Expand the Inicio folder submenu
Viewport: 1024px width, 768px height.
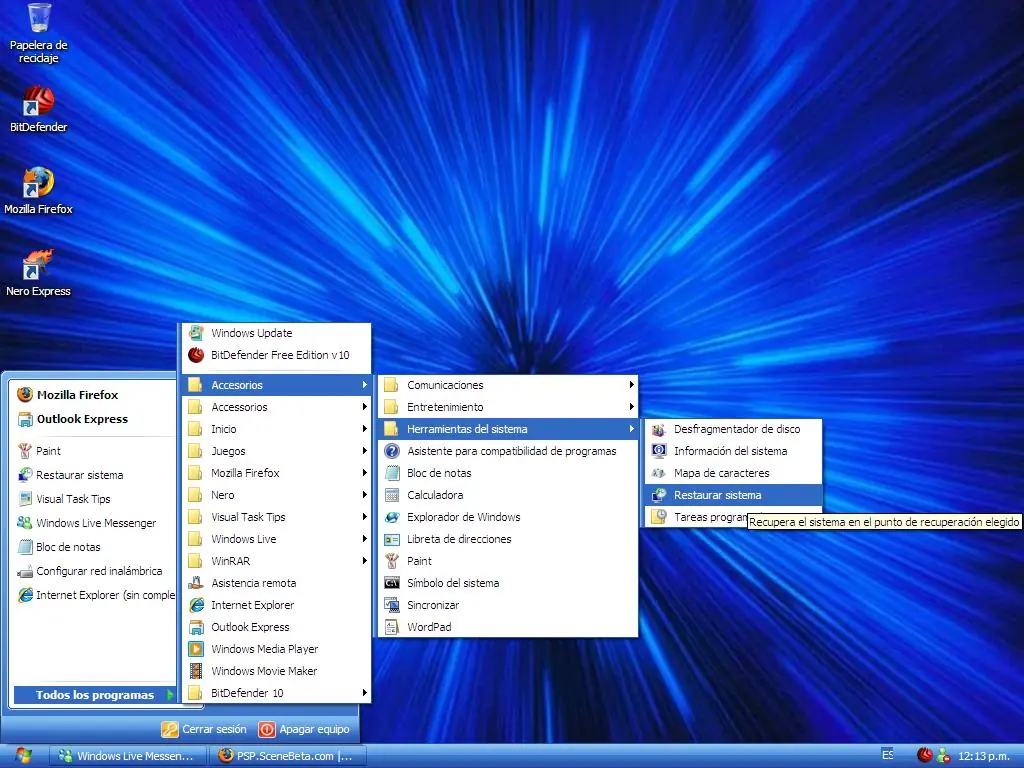point(276,429)
